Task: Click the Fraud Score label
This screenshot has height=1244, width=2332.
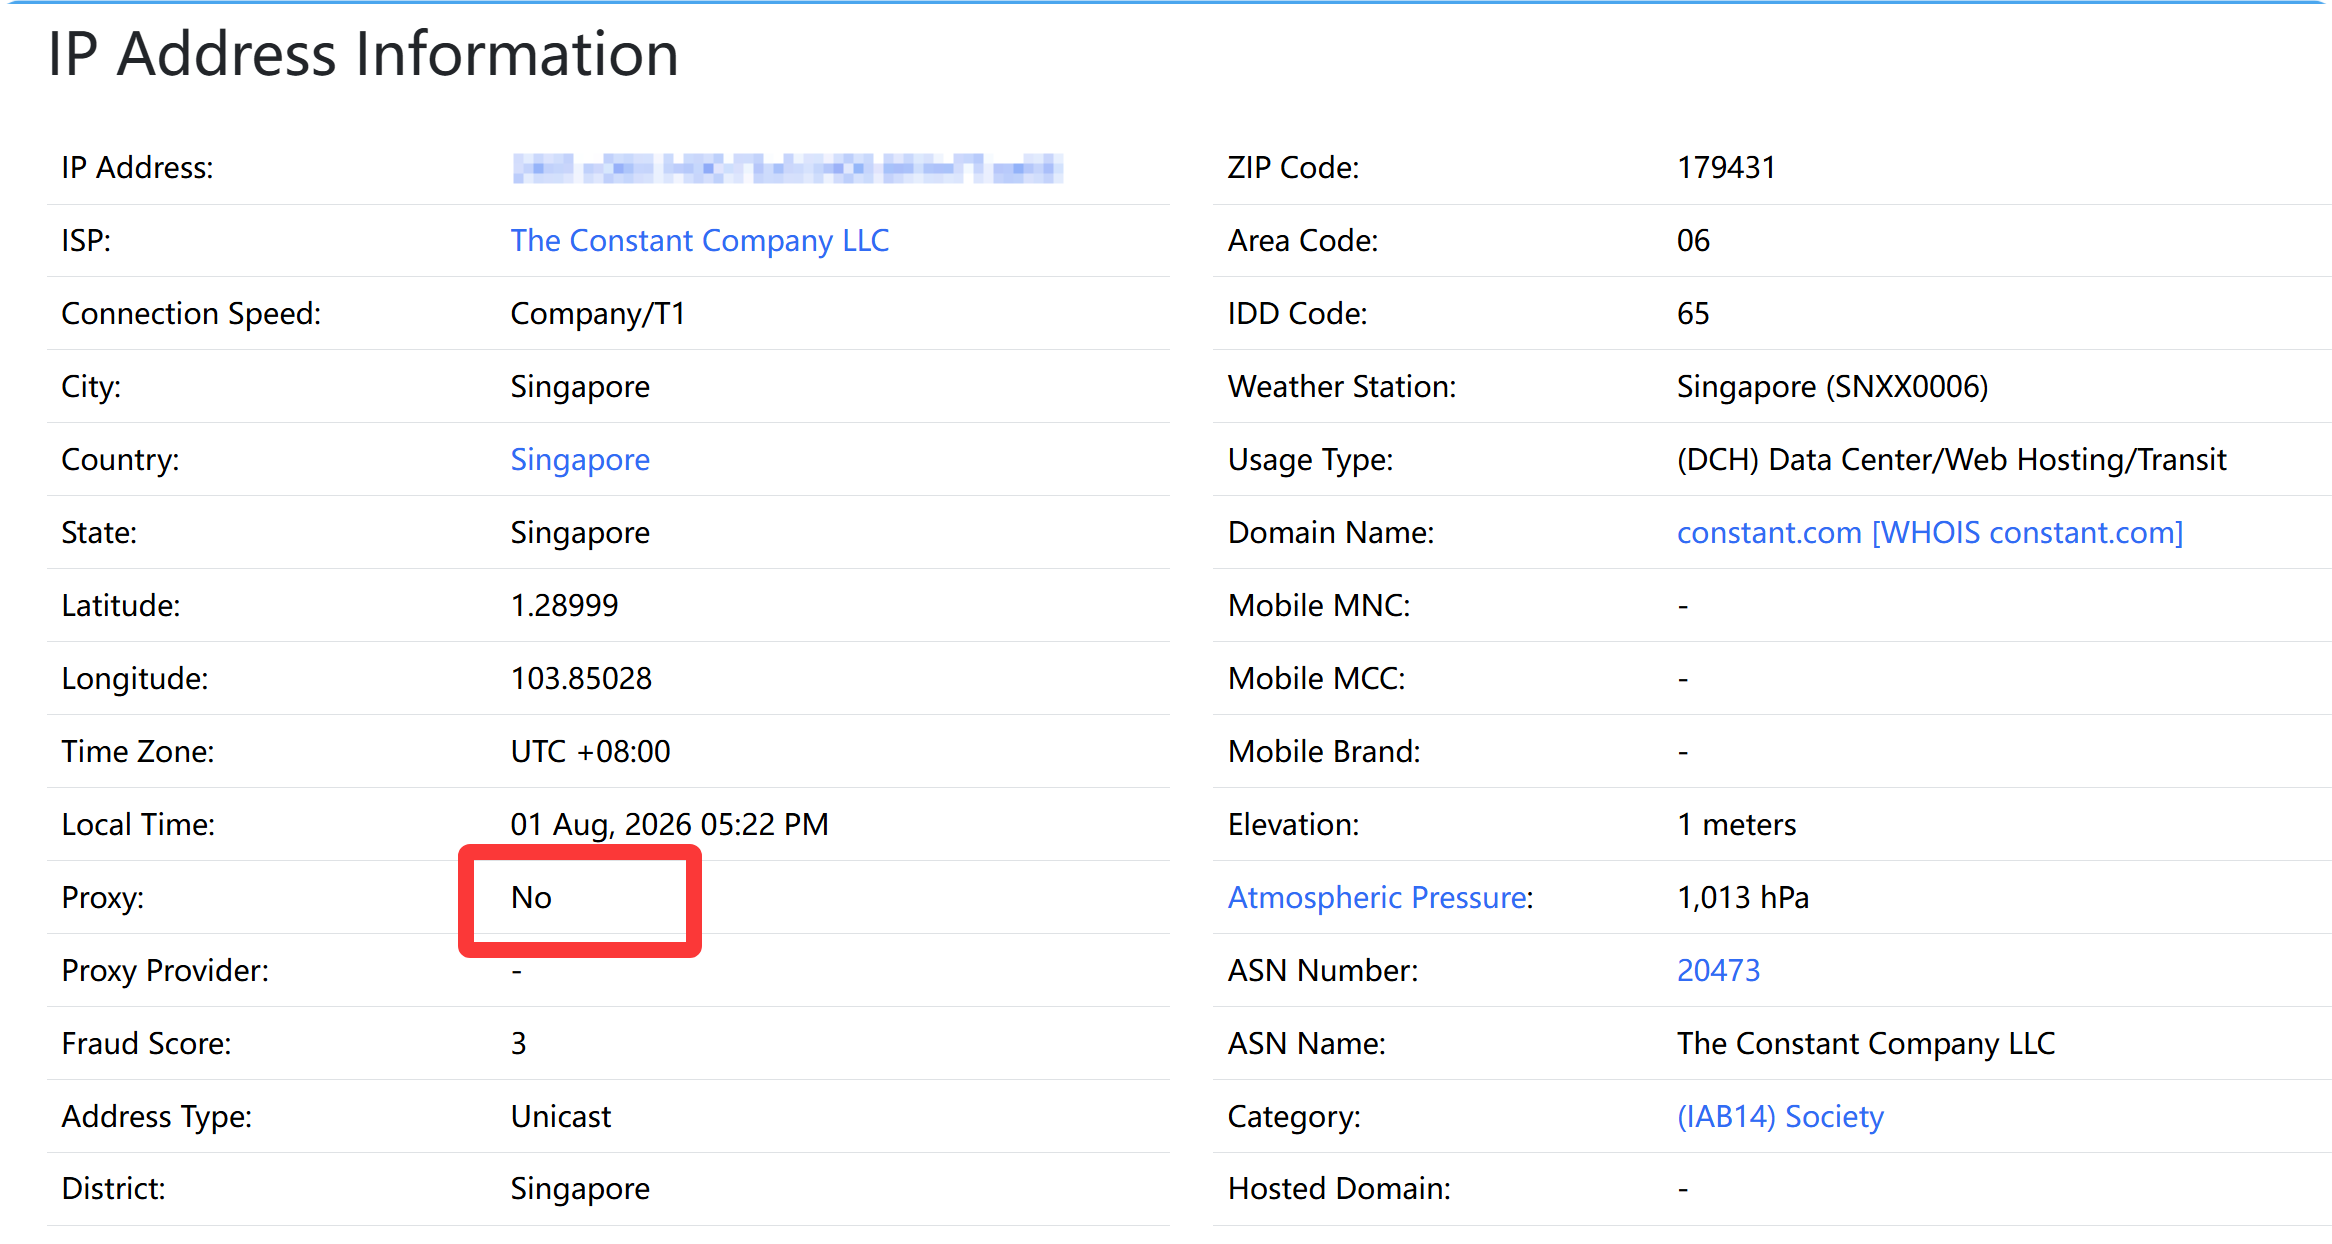Action: tap(146, 1044)
